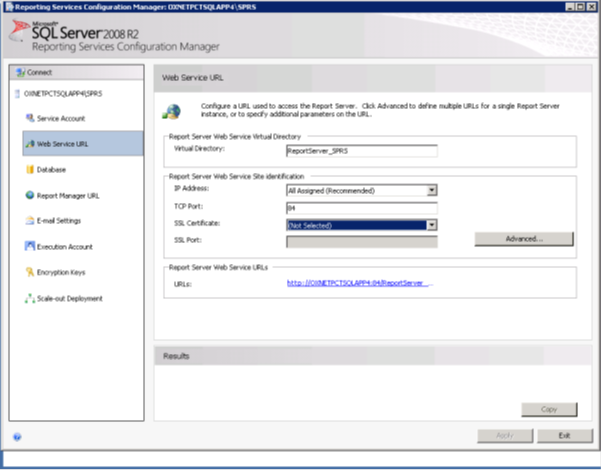Viewport: 602px width, 470px height.
Task: Click the Encryption Keys key icon
Action: (x=30, y=272)
